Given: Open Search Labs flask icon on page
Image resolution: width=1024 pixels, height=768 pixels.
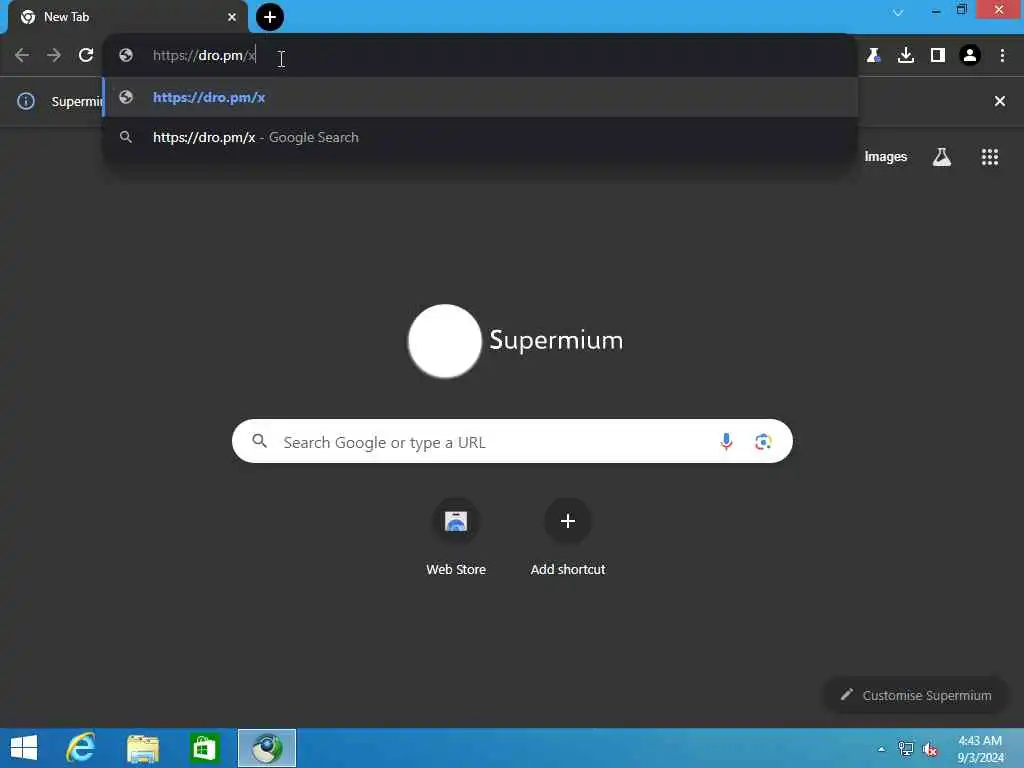Looking at the screenshot, I should click(942, 157).
